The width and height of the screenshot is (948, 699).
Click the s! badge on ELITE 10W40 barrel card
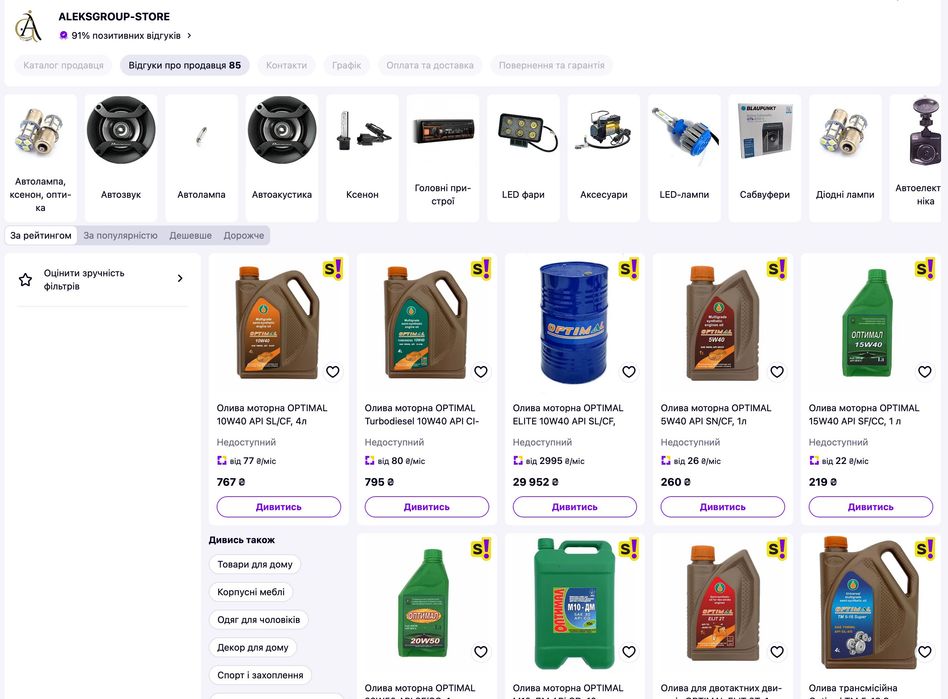coord(629,268)
